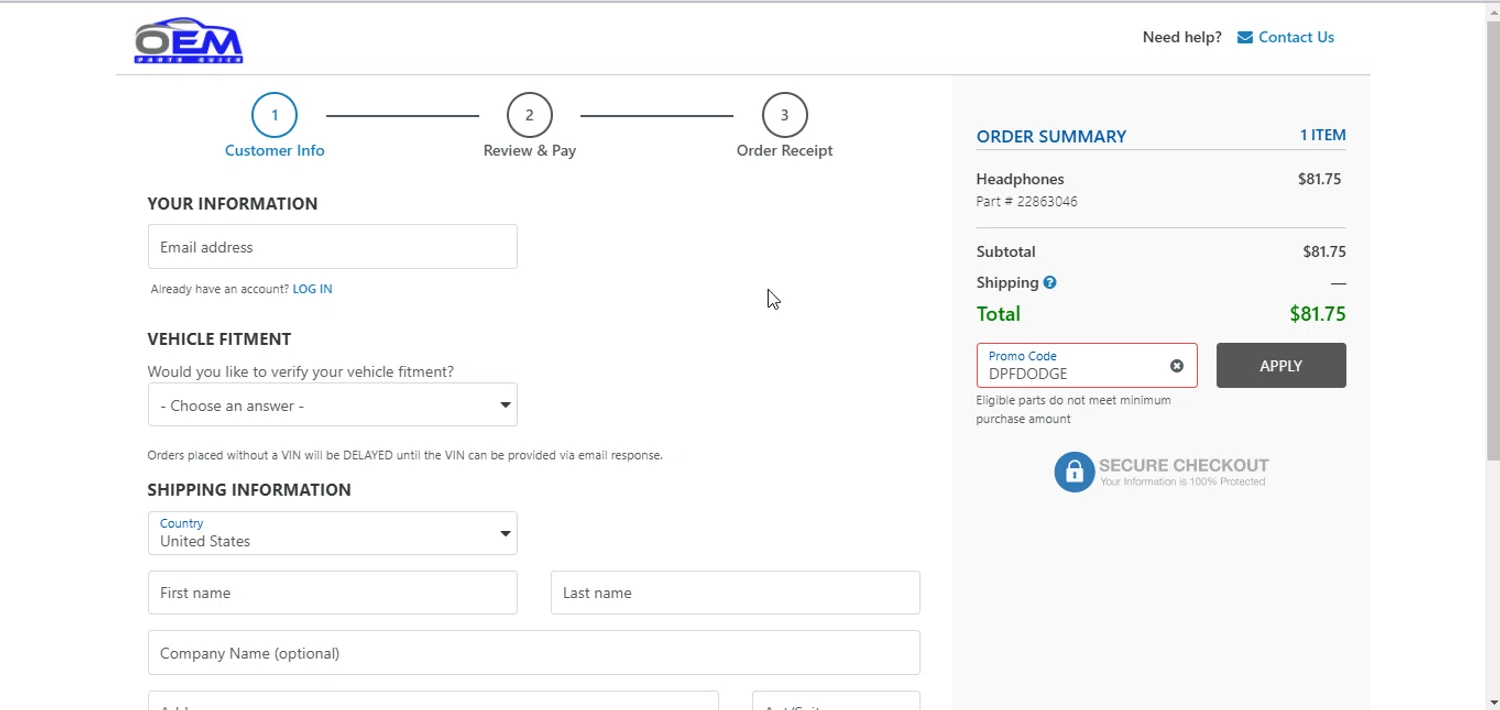Click the Secure Checkout lock icon

pos(1074,472)
